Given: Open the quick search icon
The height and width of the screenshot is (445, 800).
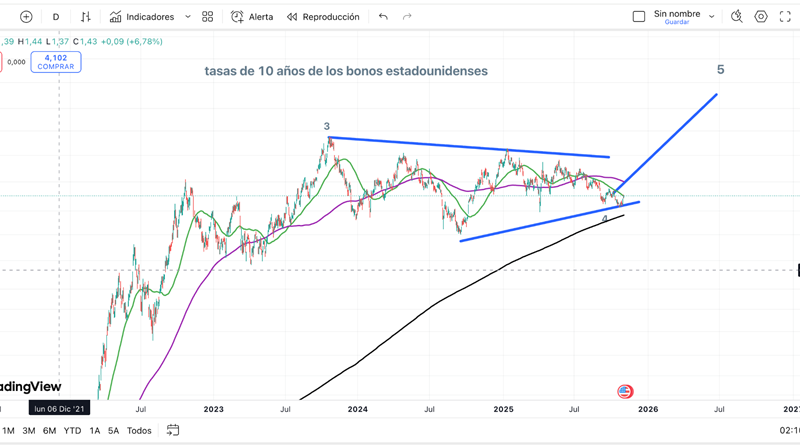Looking at the screenshot, I should pyautogui.click(x=737, y=17).
